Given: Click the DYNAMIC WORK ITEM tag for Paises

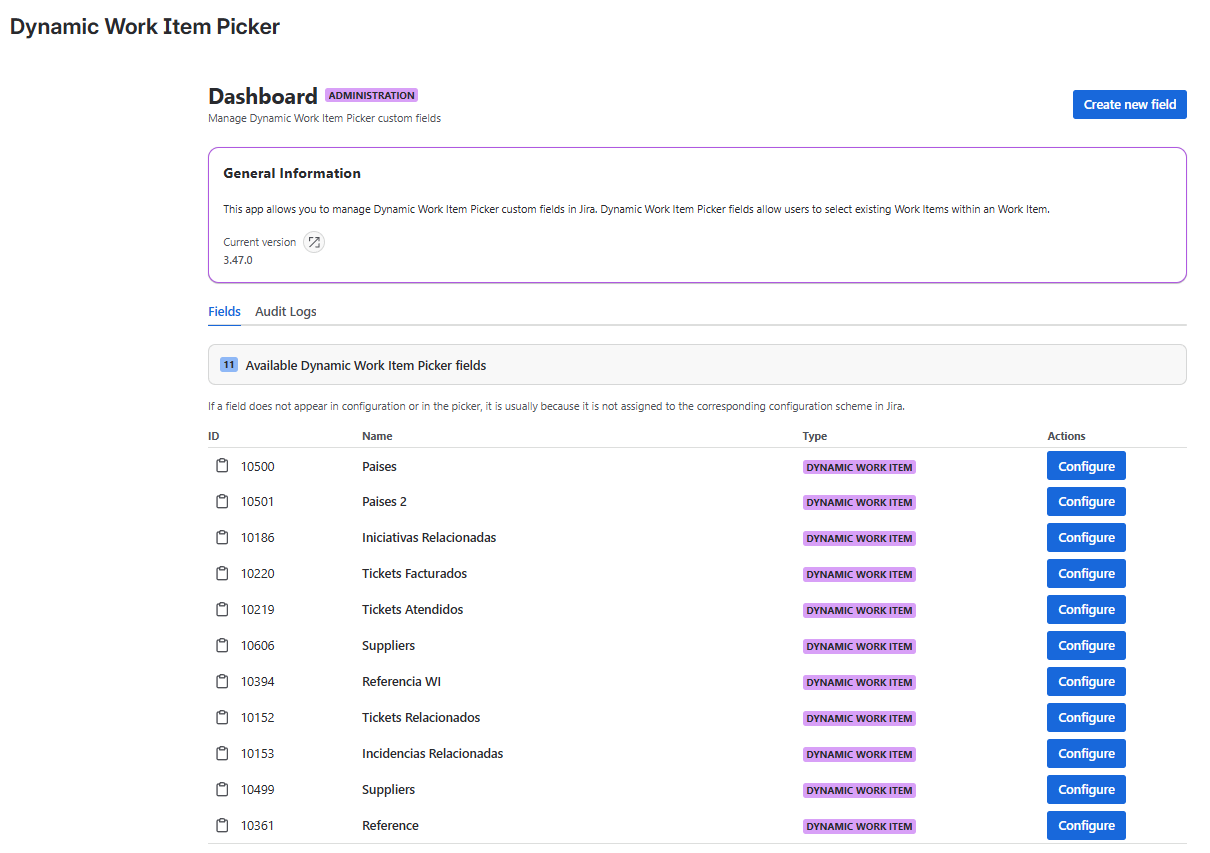Looking at the screenshot, I should tap(859, 467).
